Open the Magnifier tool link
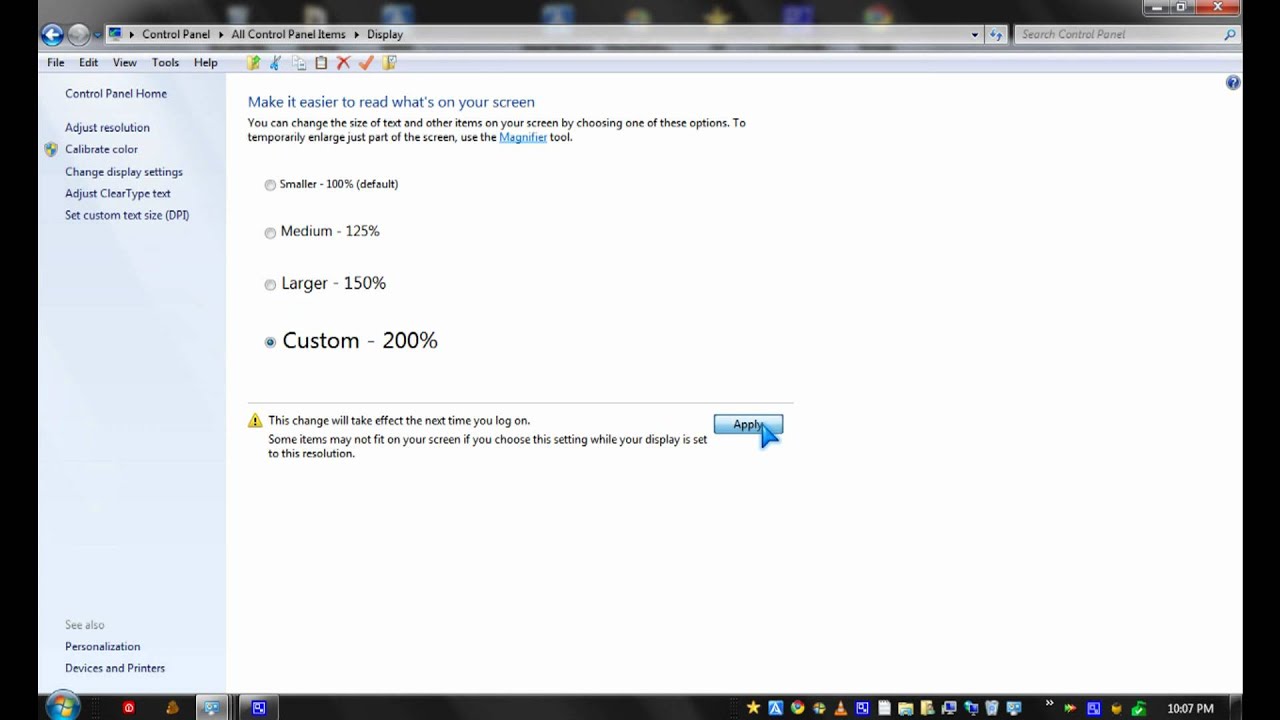This screenshot has height=720, width=1280. click(x=523, y=137)
